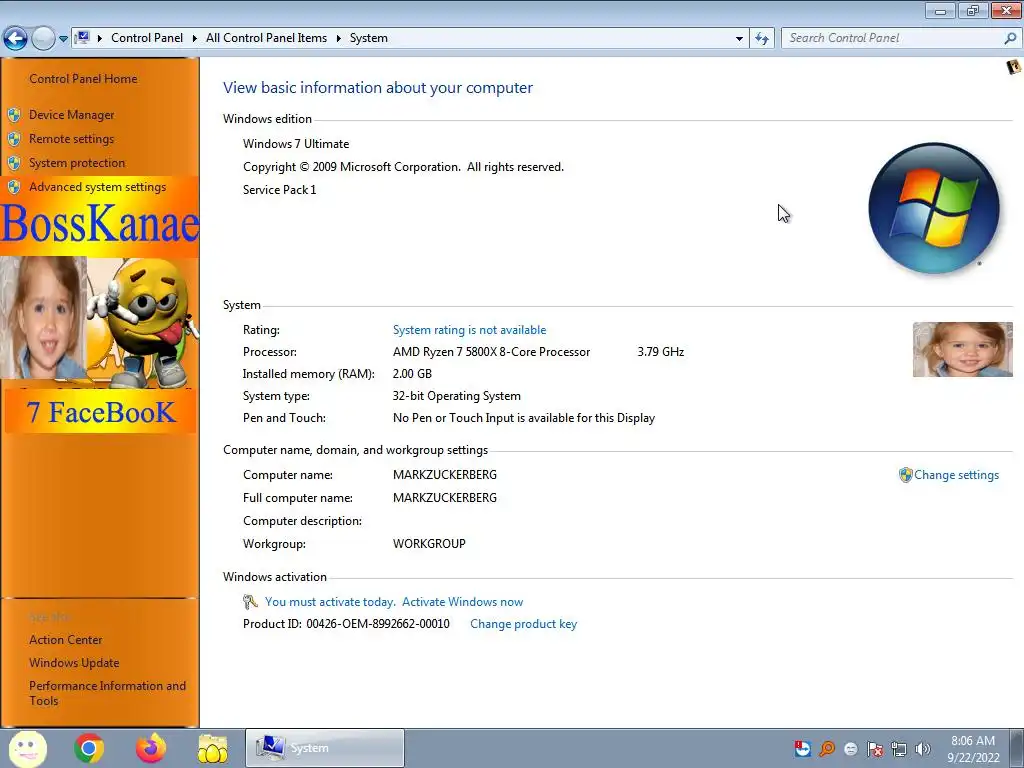1024x768 pixels.
Task: Click gray face tray icon
Action: pyautogui.click(x=851, y=749)
